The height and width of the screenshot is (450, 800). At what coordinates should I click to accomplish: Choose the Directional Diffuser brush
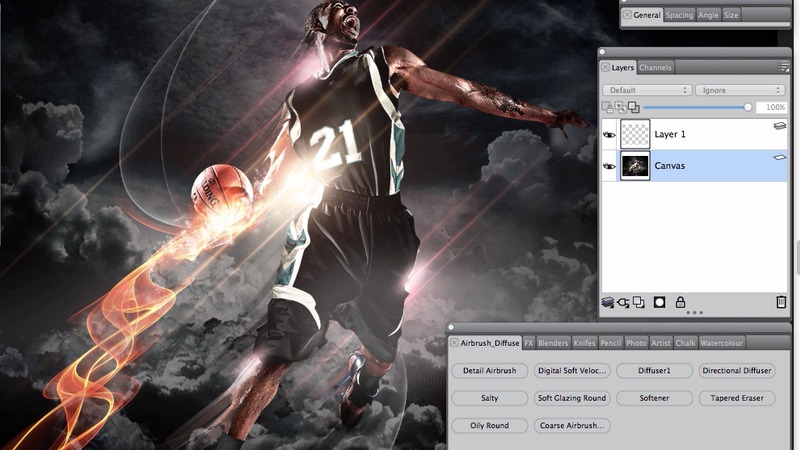point(737,370)
